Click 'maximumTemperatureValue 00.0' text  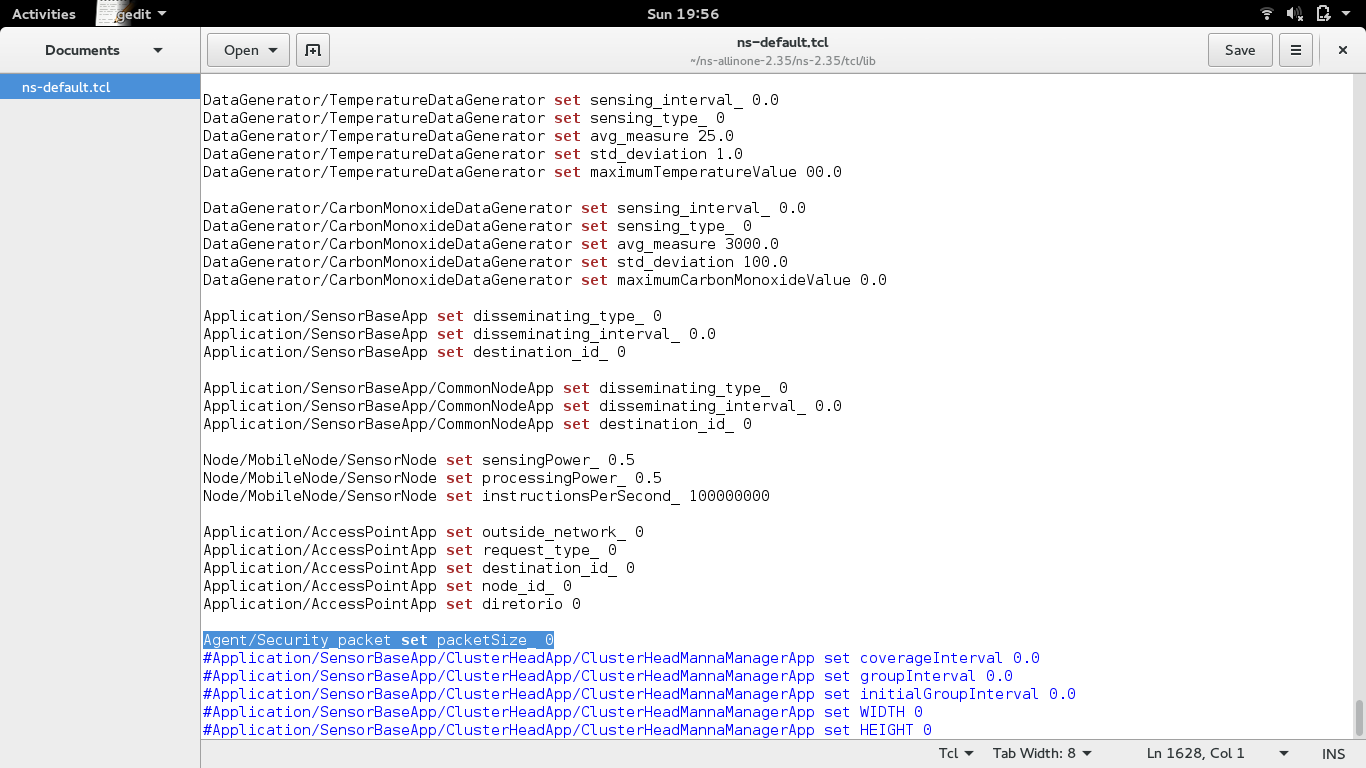(716, 172)
